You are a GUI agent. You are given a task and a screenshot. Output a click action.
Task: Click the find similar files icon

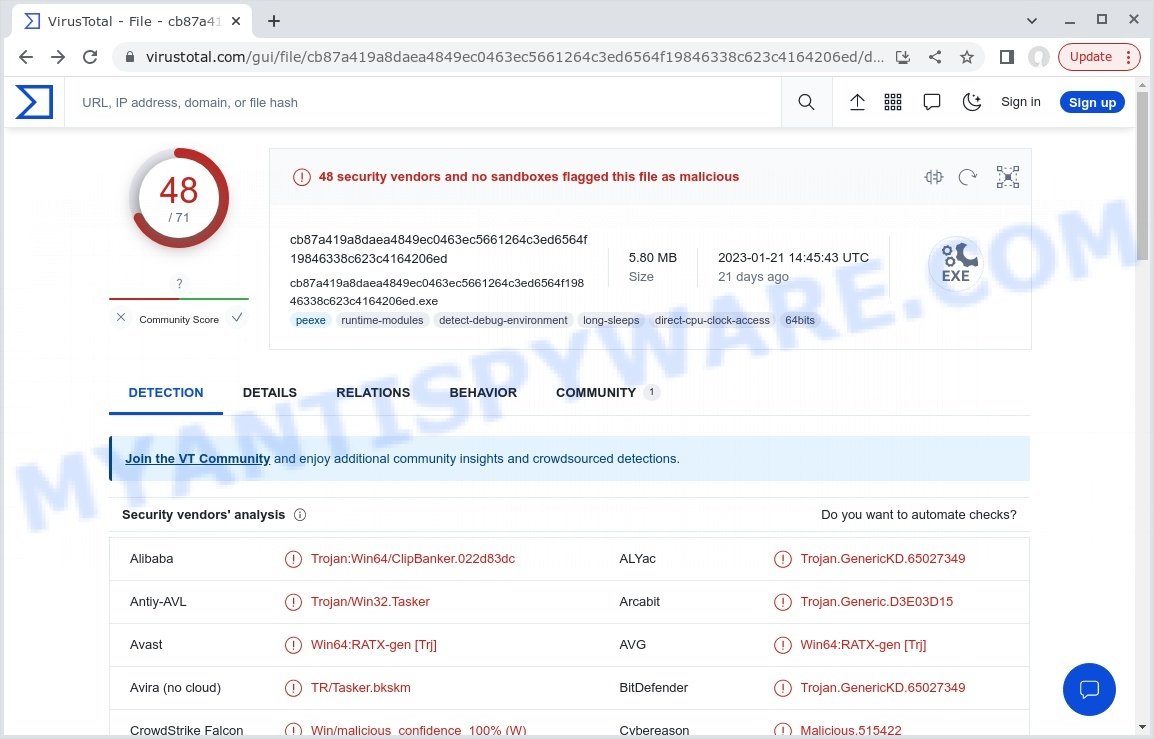click(x=933, y=177)
